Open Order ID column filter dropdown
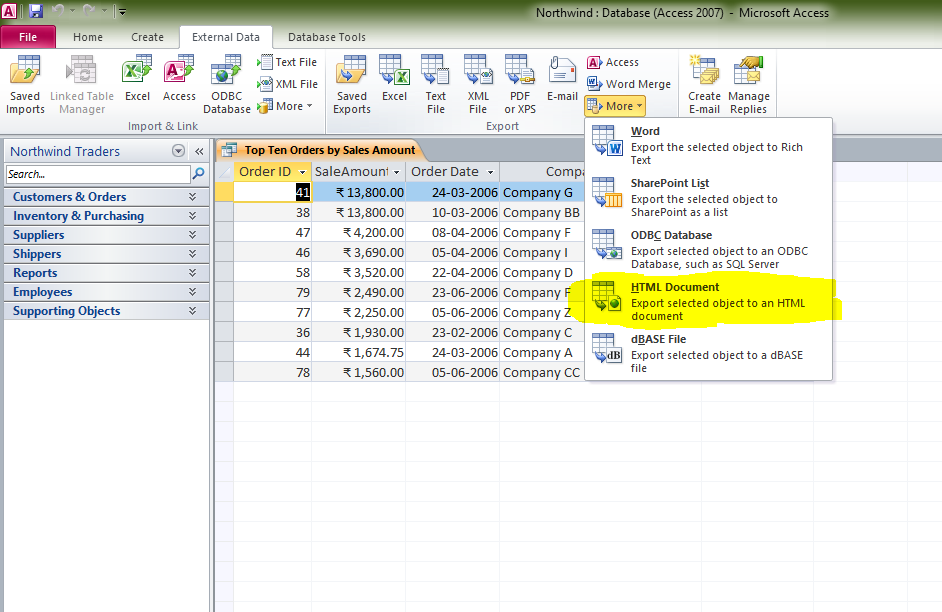The height and width of the screenshot is (612, 942). pos(303,172)
